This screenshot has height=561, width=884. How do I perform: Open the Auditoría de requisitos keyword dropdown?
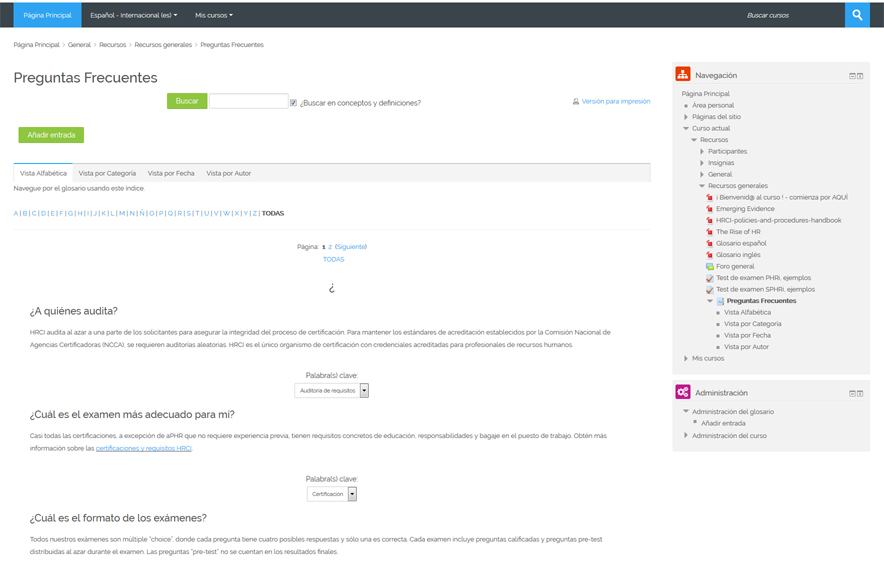tap(332, 390)
